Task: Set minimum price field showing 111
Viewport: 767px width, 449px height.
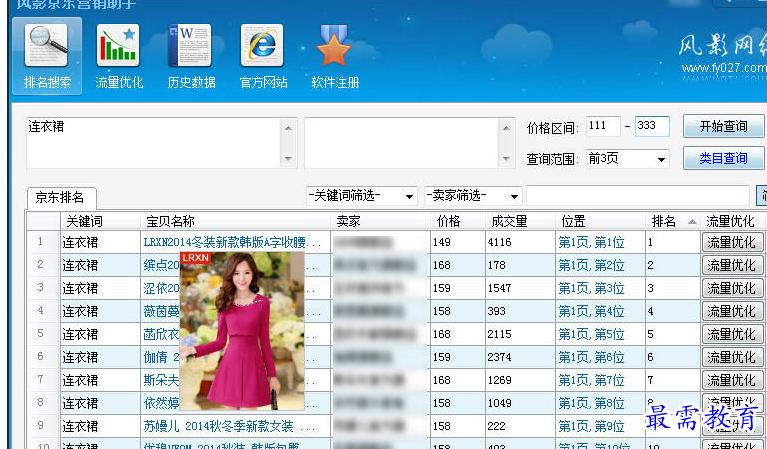Action: [x=603, y=126]
